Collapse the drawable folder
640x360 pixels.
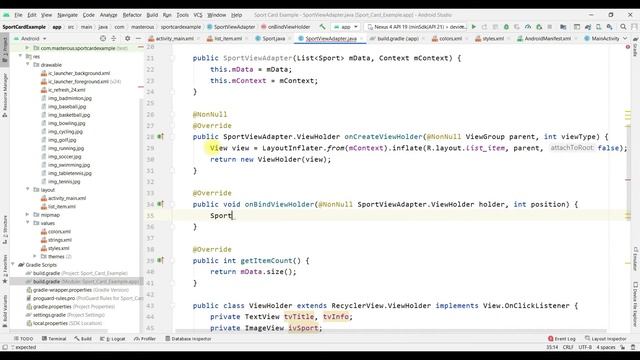(28, 64)
